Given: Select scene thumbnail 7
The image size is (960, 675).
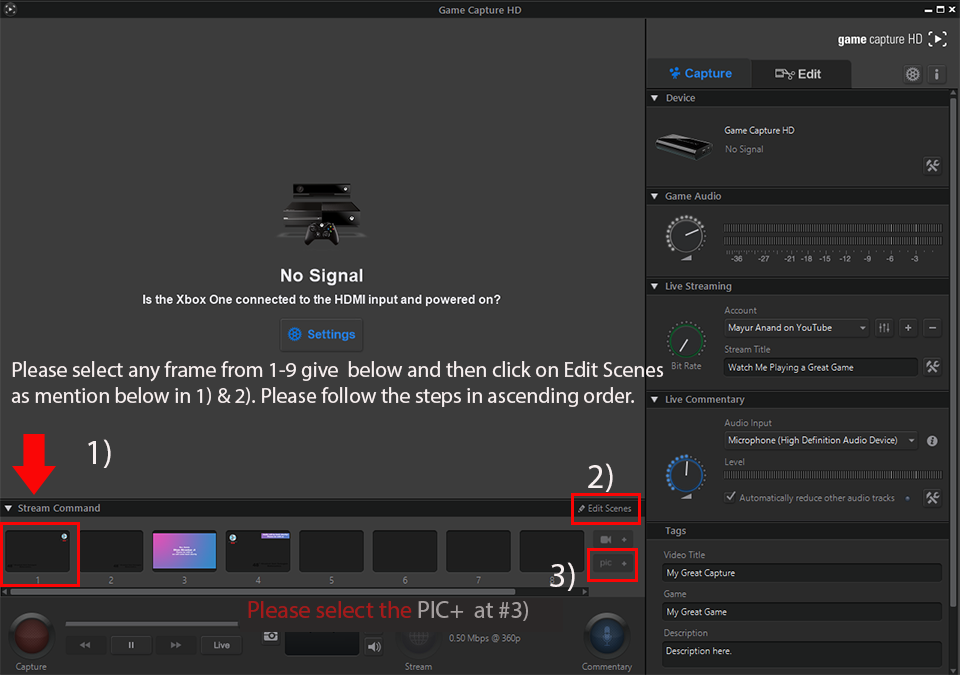Looking at the screenshot, I should tap(478, 551).
